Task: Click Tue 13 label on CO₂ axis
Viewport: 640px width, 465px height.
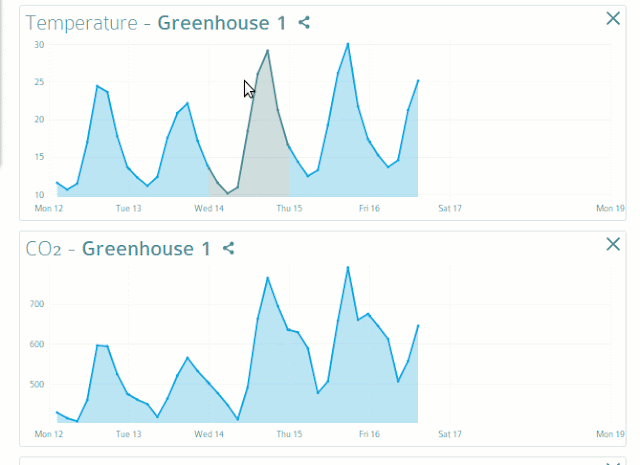Action: (x=128, y=435)
